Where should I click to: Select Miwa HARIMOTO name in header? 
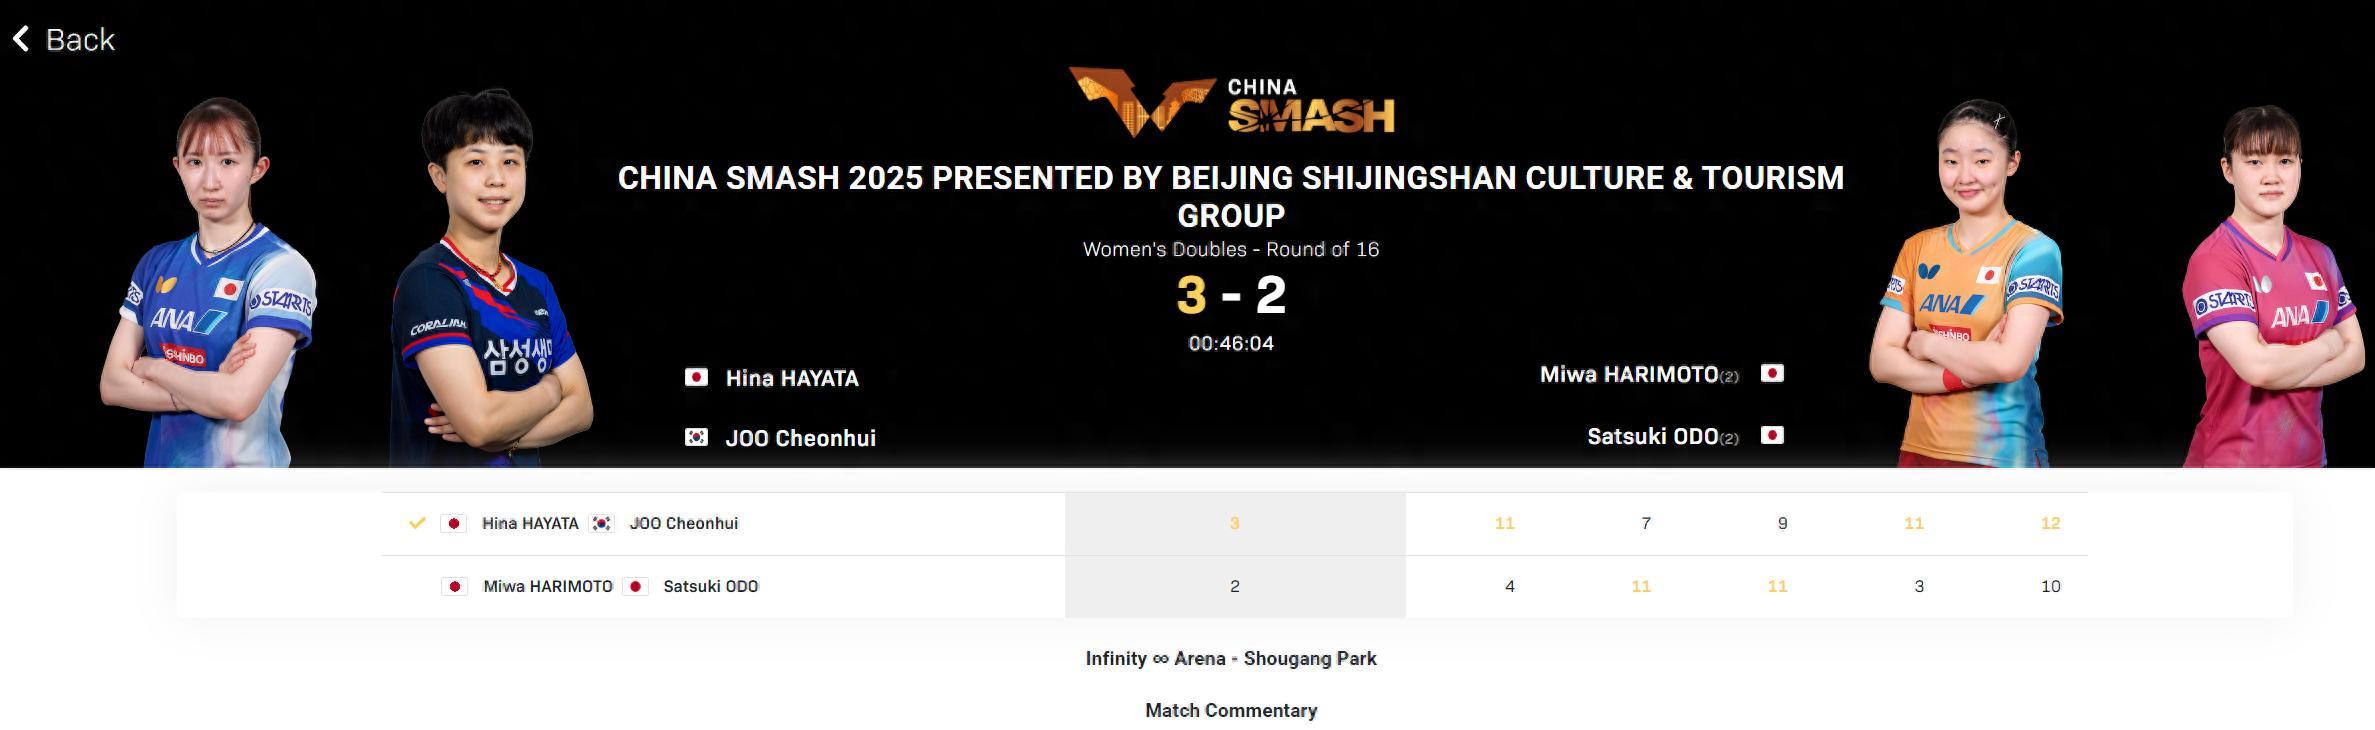(1628, 374)
